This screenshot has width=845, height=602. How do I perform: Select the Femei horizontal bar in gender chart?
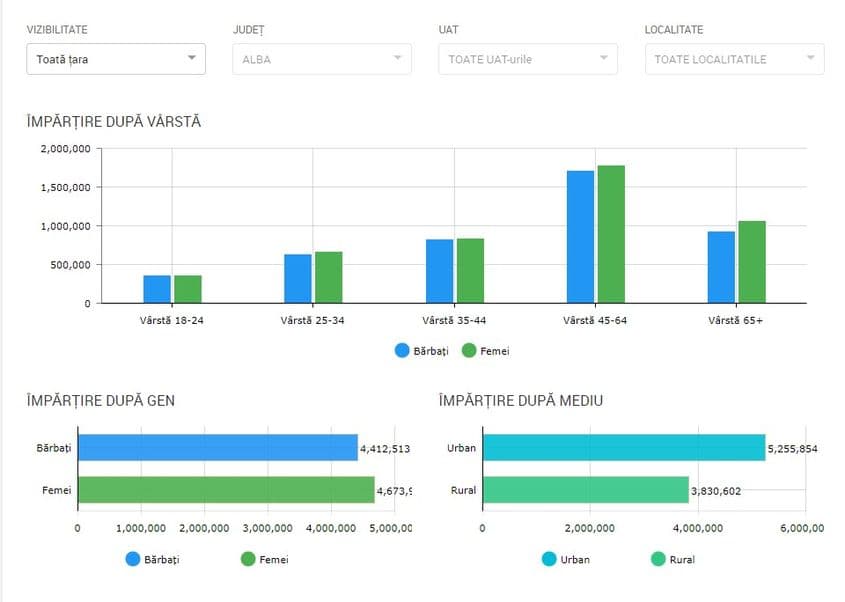(x=225, y=490)
